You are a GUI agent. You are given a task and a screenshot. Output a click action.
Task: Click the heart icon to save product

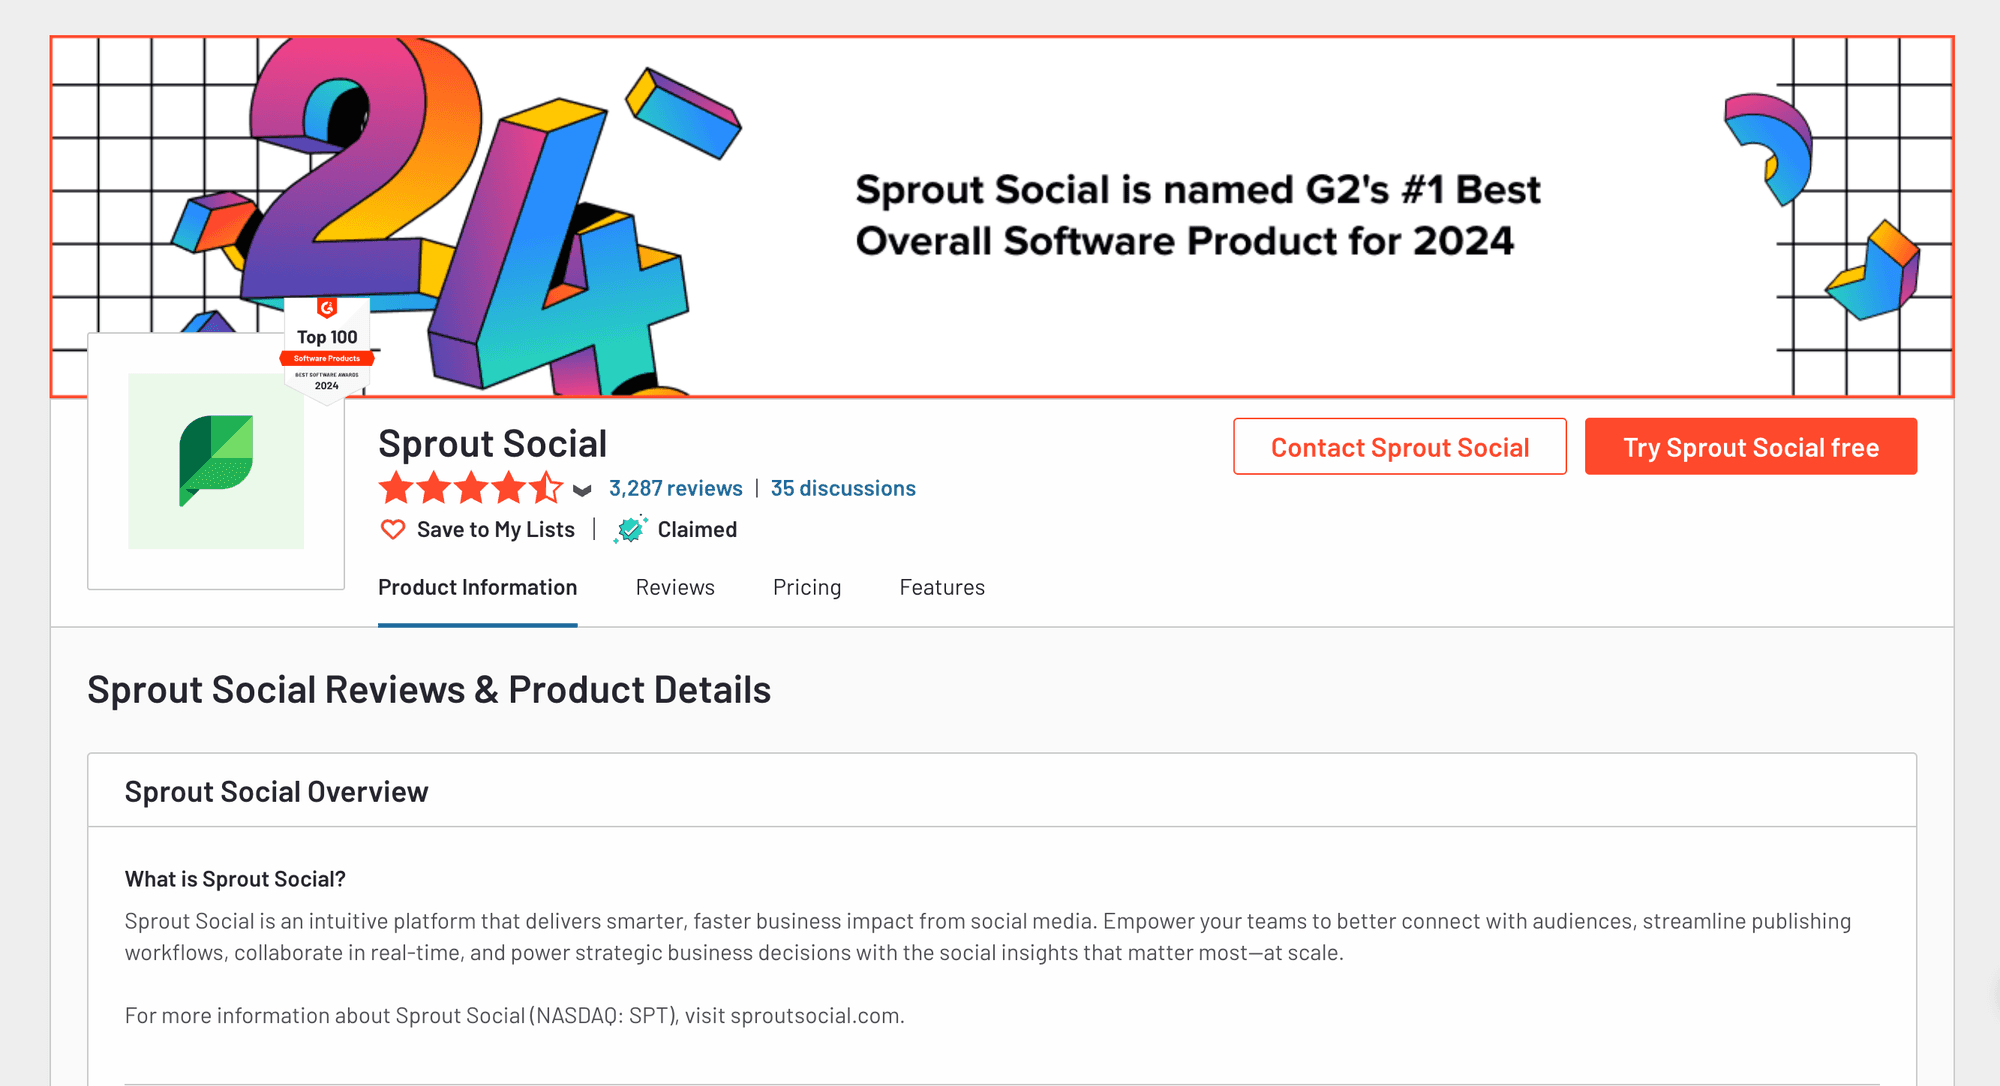(393, 529)
